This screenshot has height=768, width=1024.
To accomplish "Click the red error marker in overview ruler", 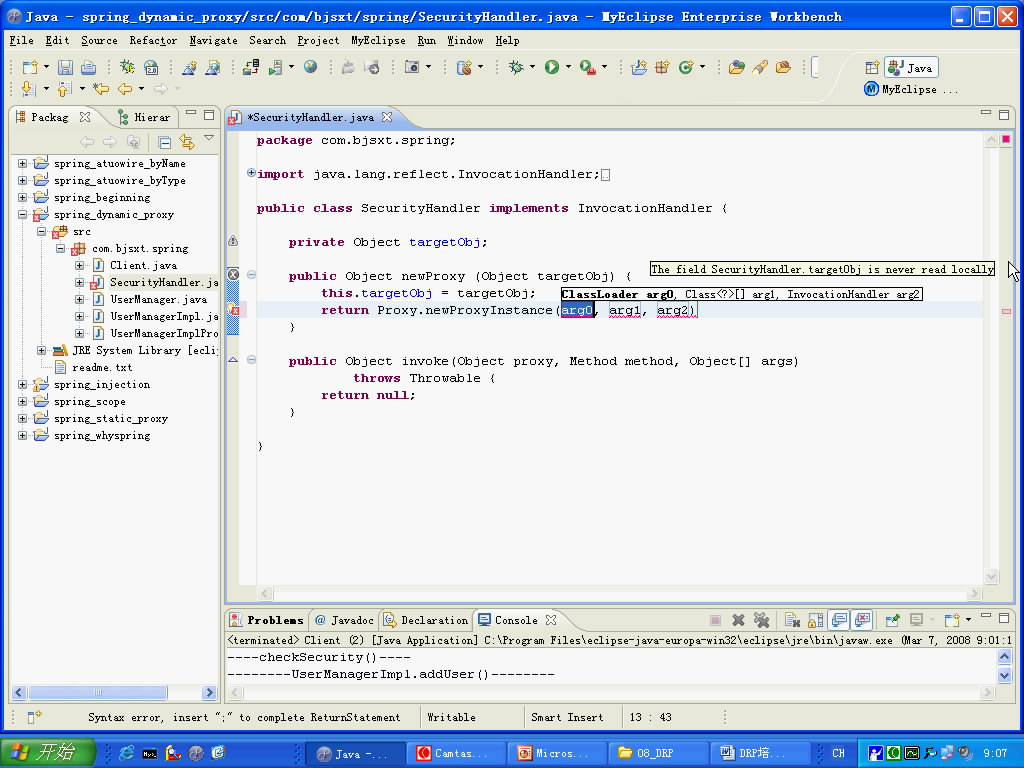I will (x=1006, y=311).
